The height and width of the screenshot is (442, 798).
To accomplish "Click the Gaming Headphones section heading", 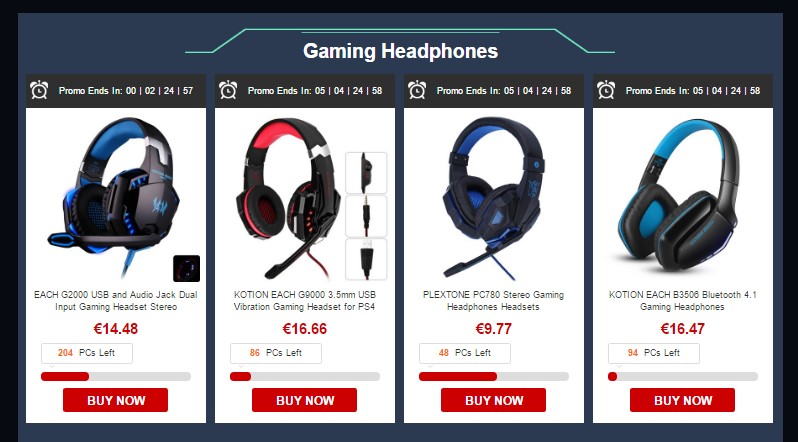I will coord(401,51).
